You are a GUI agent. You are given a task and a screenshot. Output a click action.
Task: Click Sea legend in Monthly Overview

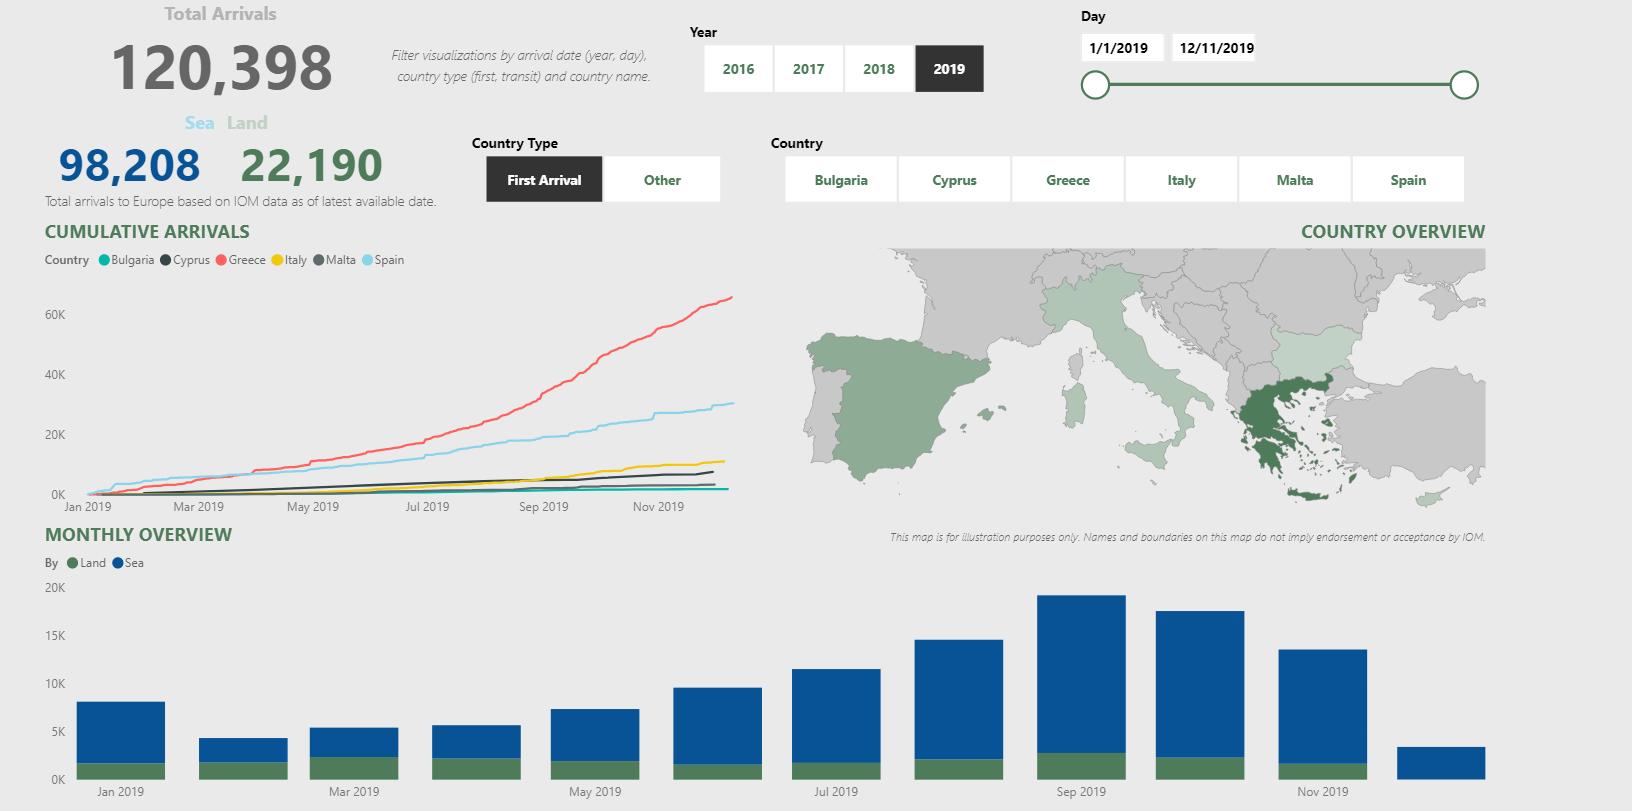pos(128,563)
